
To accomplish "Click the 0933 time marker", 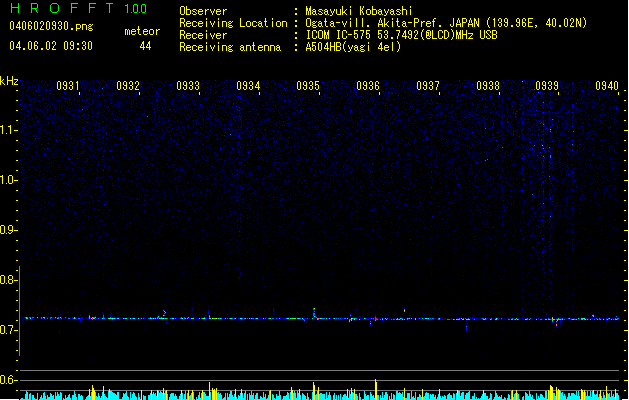I will point(188,86).
